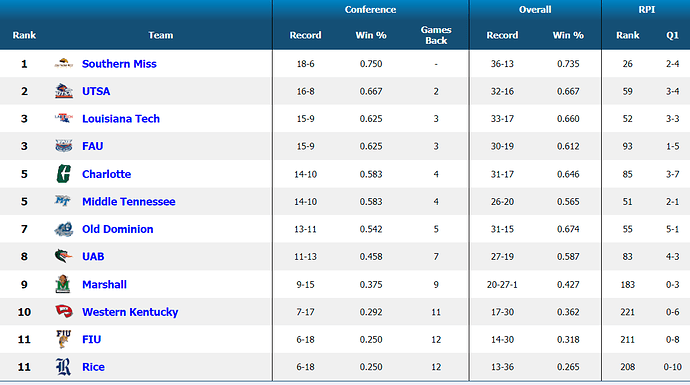The width and height of the screenshot is (690, 385).
Task: Open the Western Kentucky team link
Action: pyautogui.click(x=130, y=312)
